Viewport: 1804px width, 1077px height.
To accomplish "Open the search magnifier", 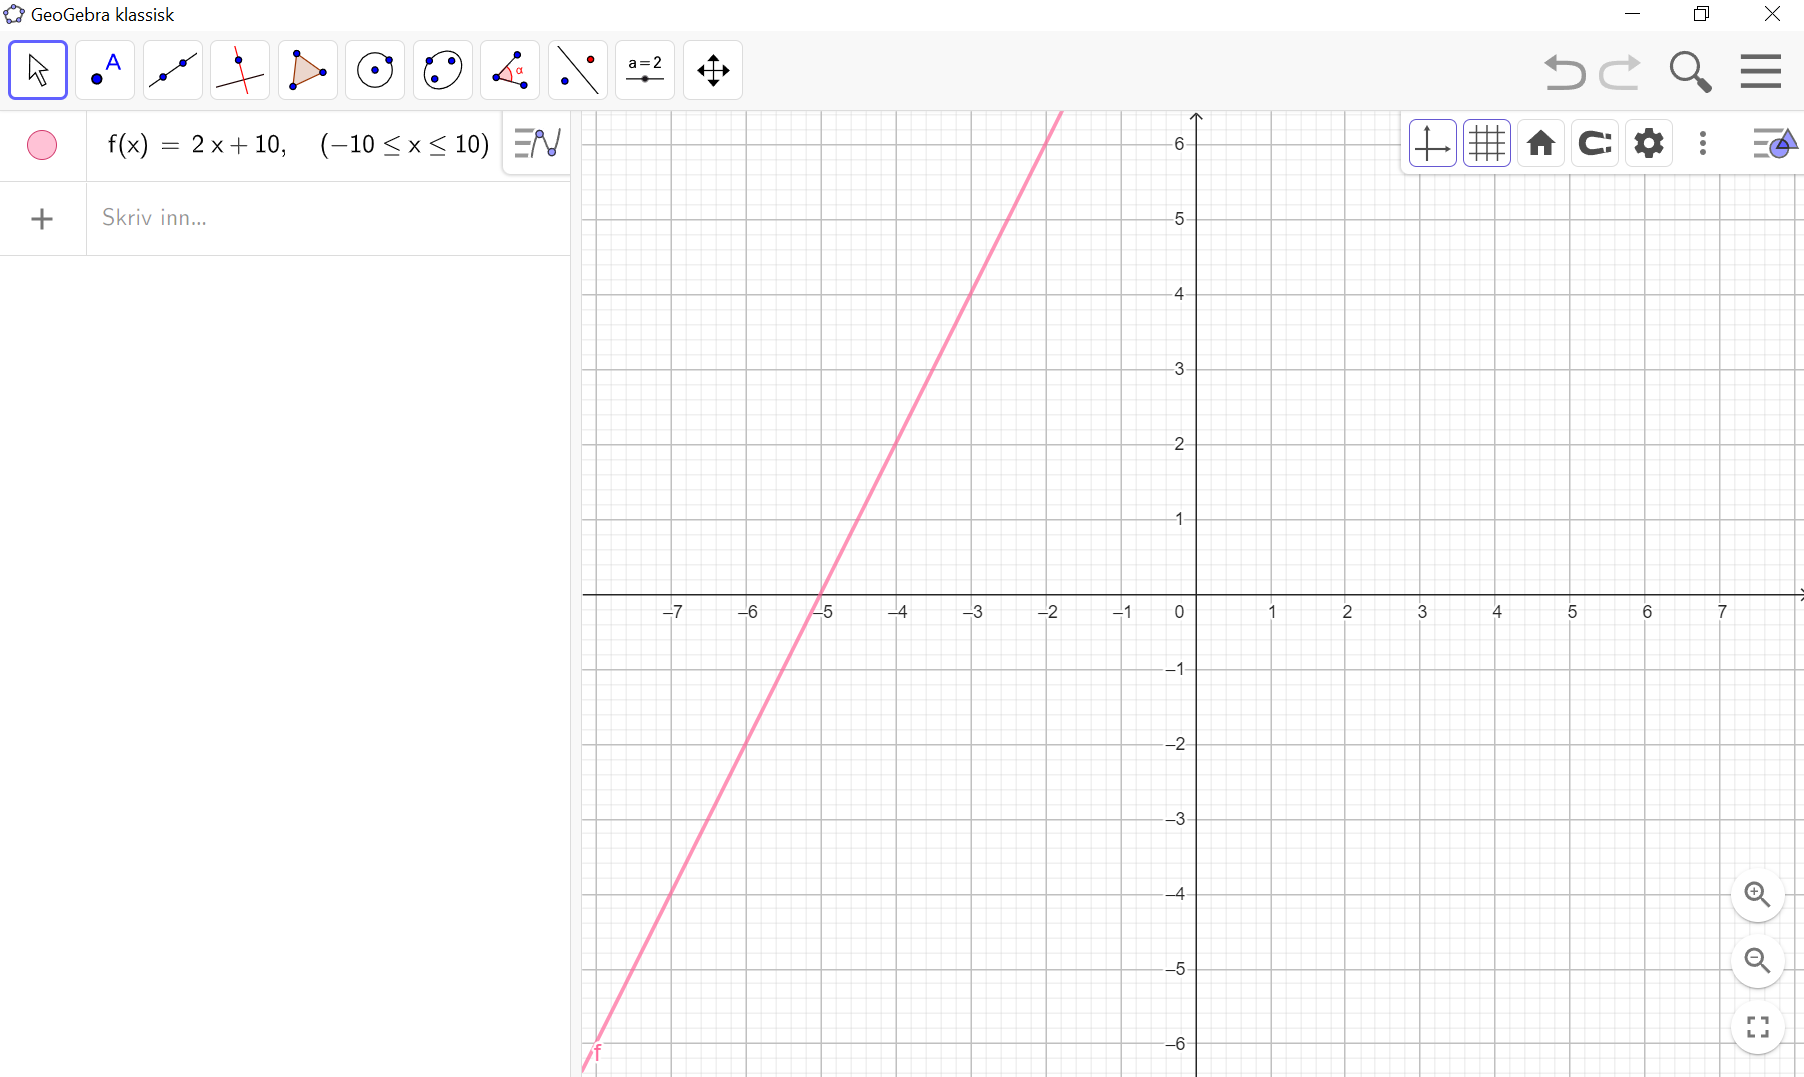I will 1690,72.
